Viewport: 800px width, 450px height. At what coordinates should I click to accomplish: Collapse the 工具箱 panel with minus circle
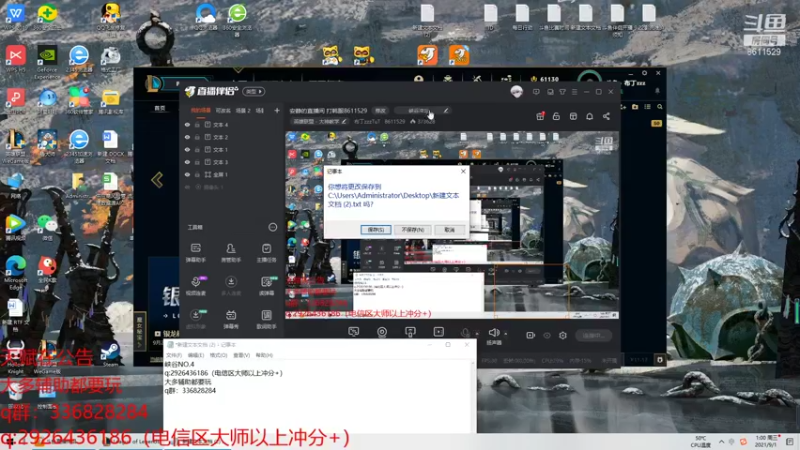[272, 227]
